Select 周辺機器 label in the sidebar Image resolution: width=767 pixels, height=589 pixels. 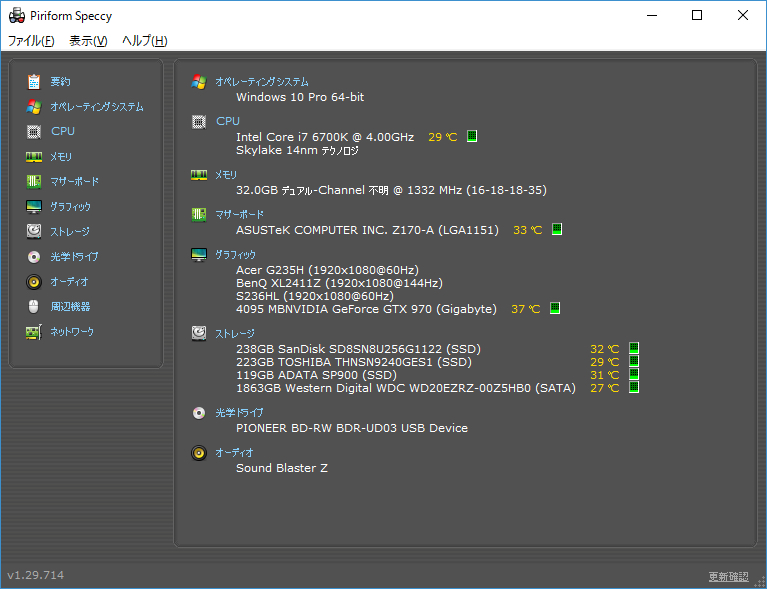(x=70, y=307)
